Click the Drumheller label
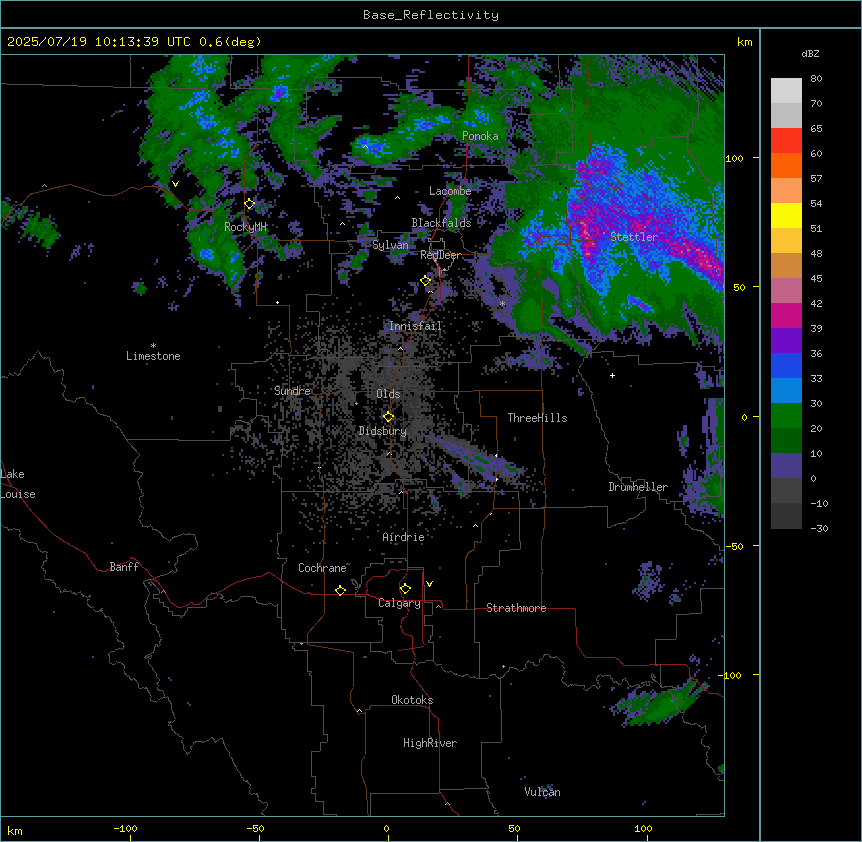 638,487
